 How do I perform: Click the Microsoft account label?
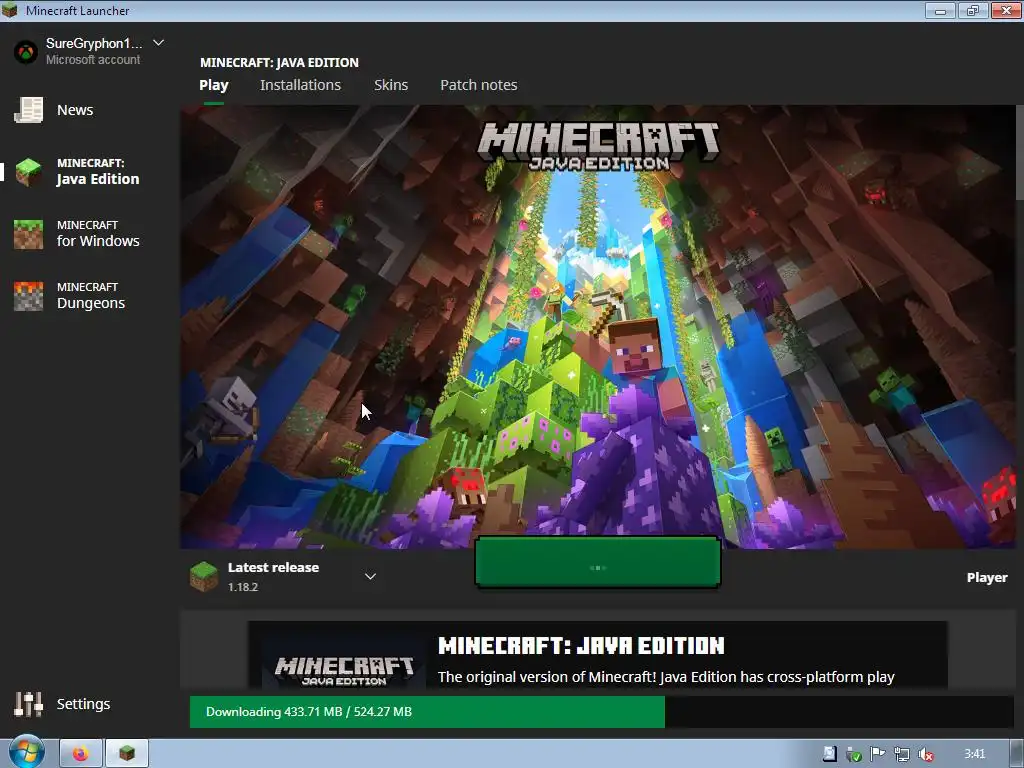click(x=93, y=59)
